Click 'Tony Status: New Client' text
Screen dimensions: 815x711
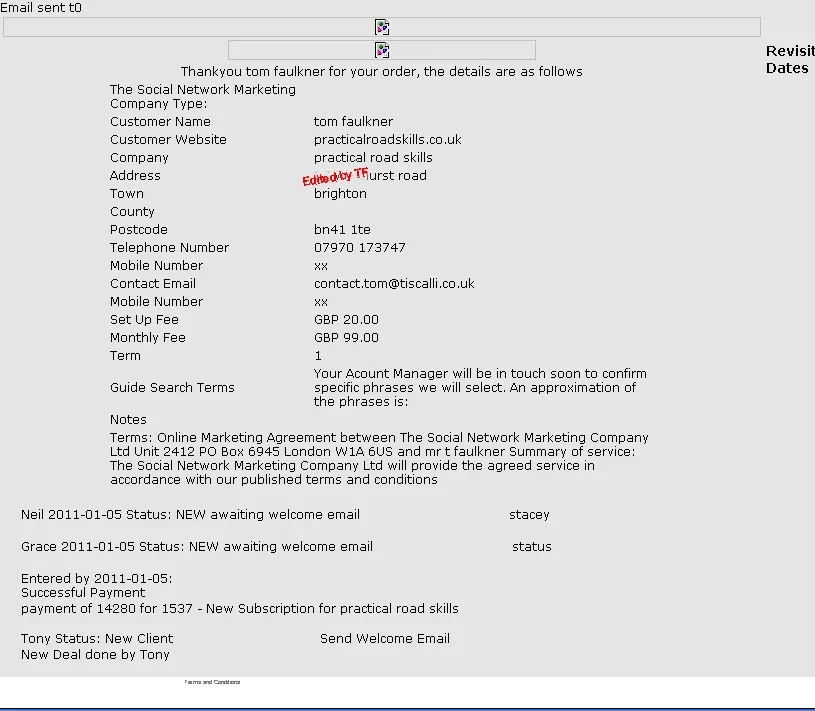[97, 639]
